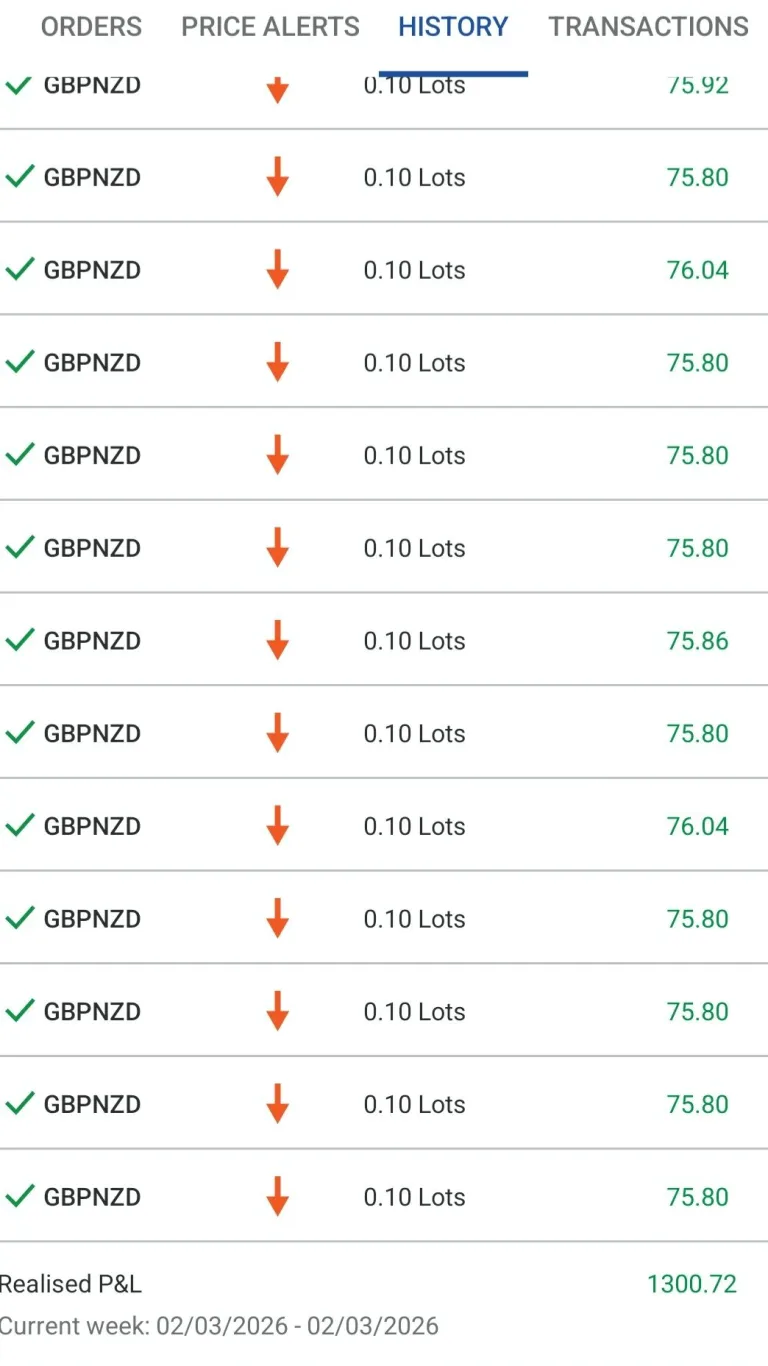
Task: Open the PRICE ALERTS tab
Action: [x=270, y=27]
